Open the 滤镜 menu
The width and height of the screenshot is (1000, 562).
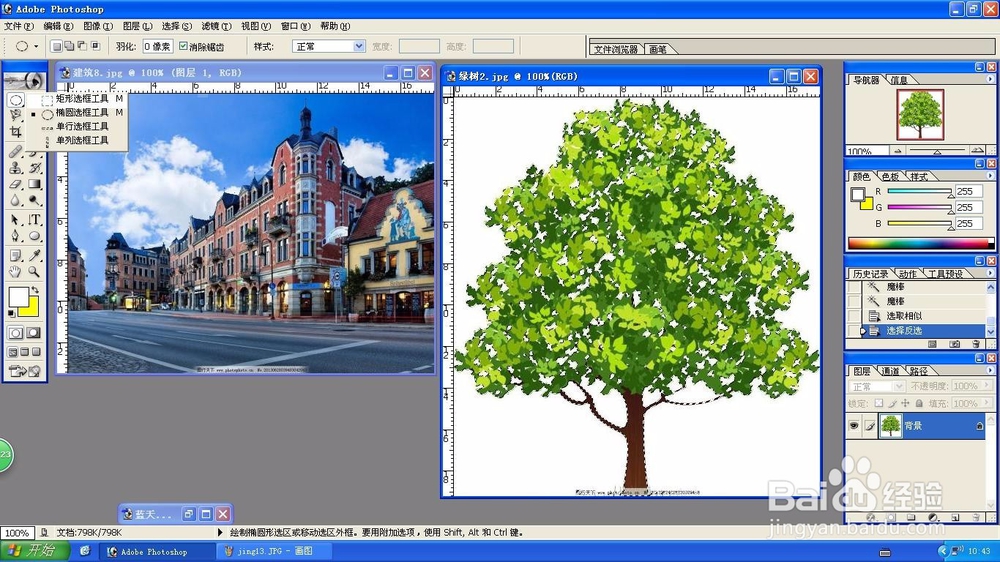click(x=216, y=26)
